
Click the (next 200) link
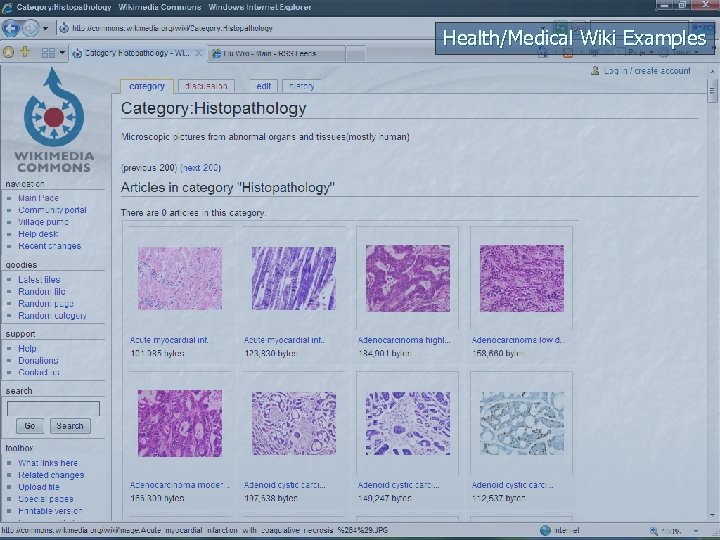(x=201, y=168)
